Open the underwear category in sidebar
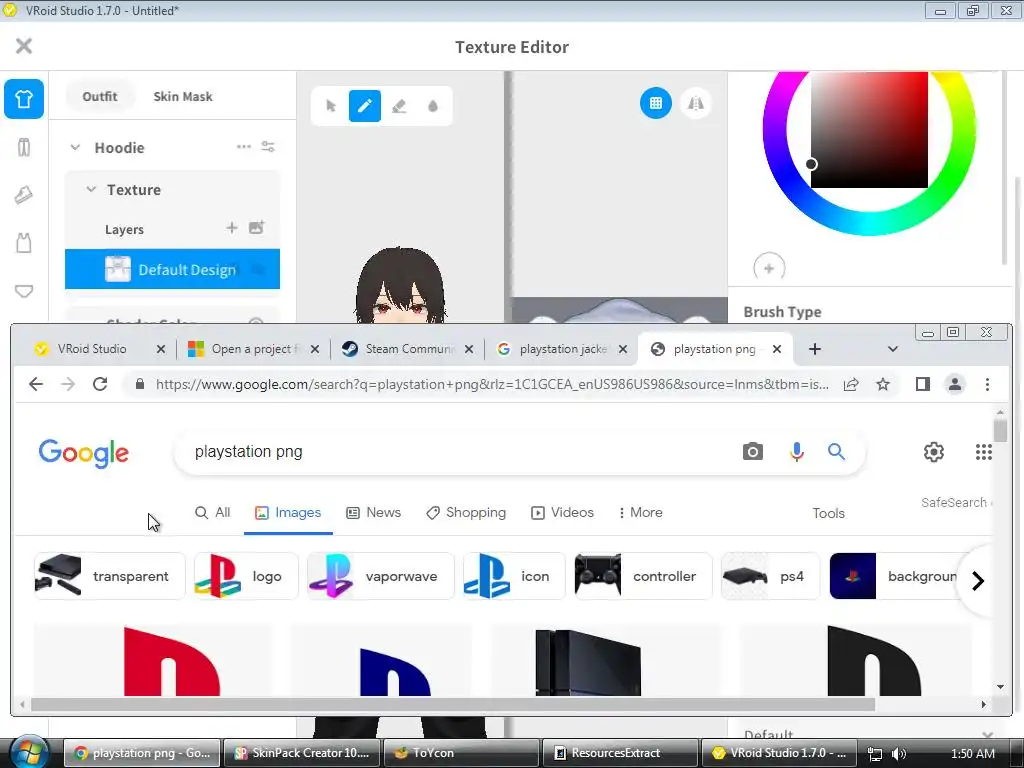 [24, 291]
